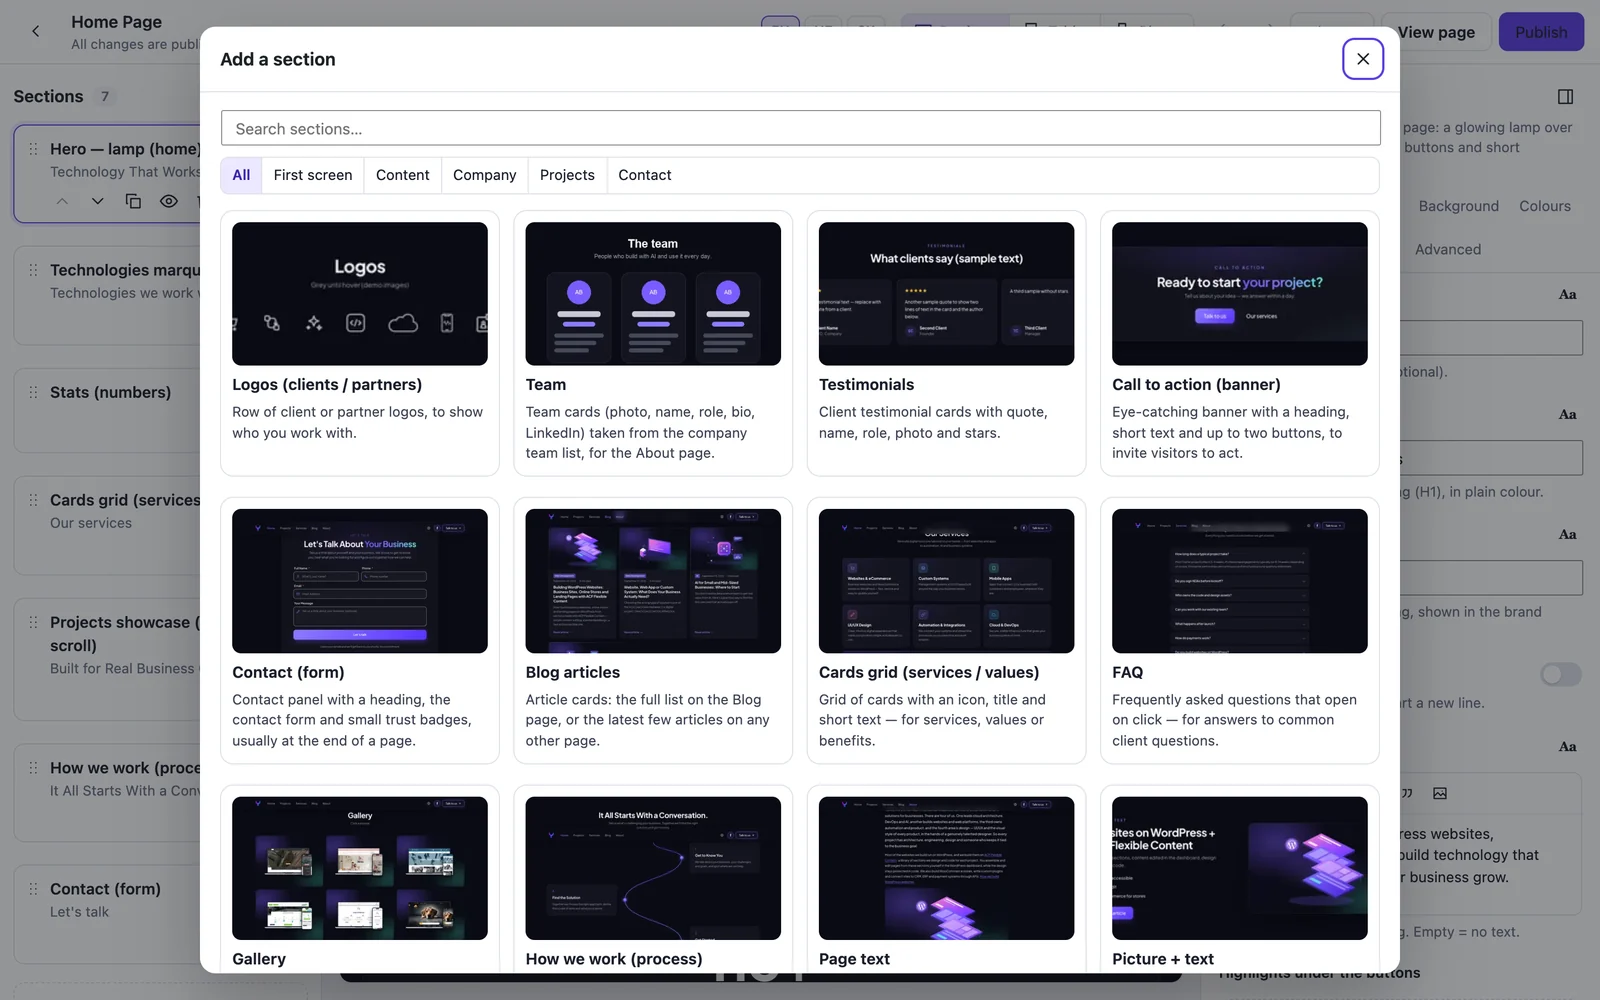
Task: Open the Advanced tab in settings panel
Action: point(1448,250)
